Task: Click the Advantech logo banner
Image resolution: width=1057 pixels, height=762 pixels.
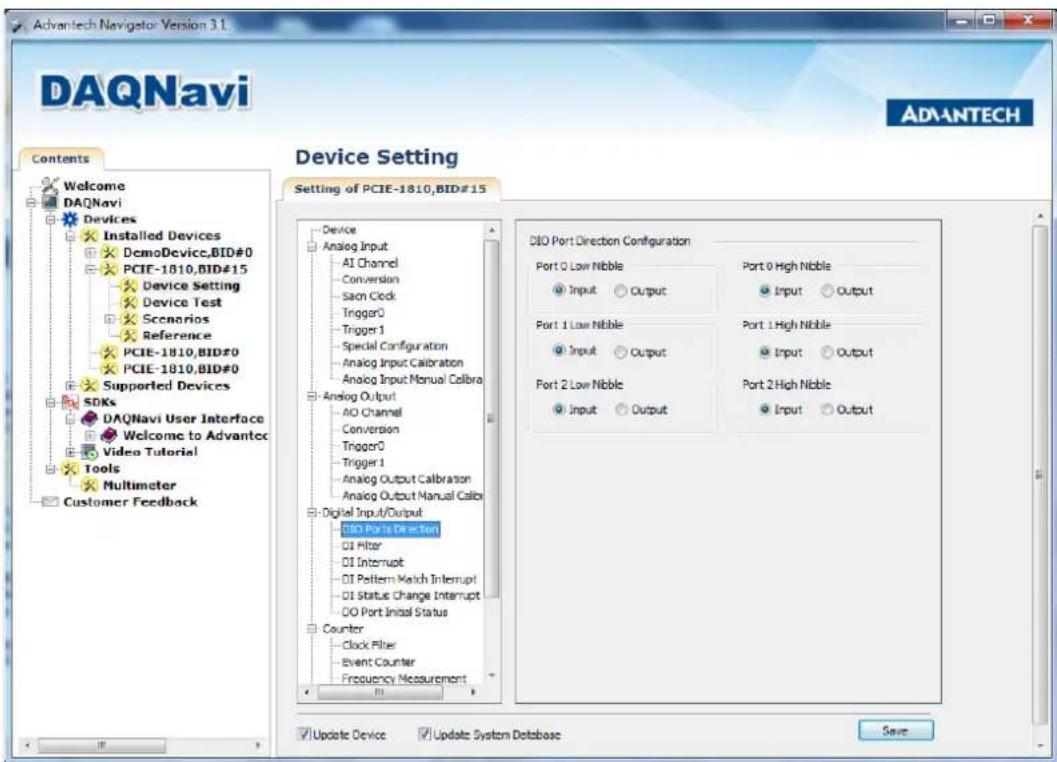Action: [x=959, y=113]
